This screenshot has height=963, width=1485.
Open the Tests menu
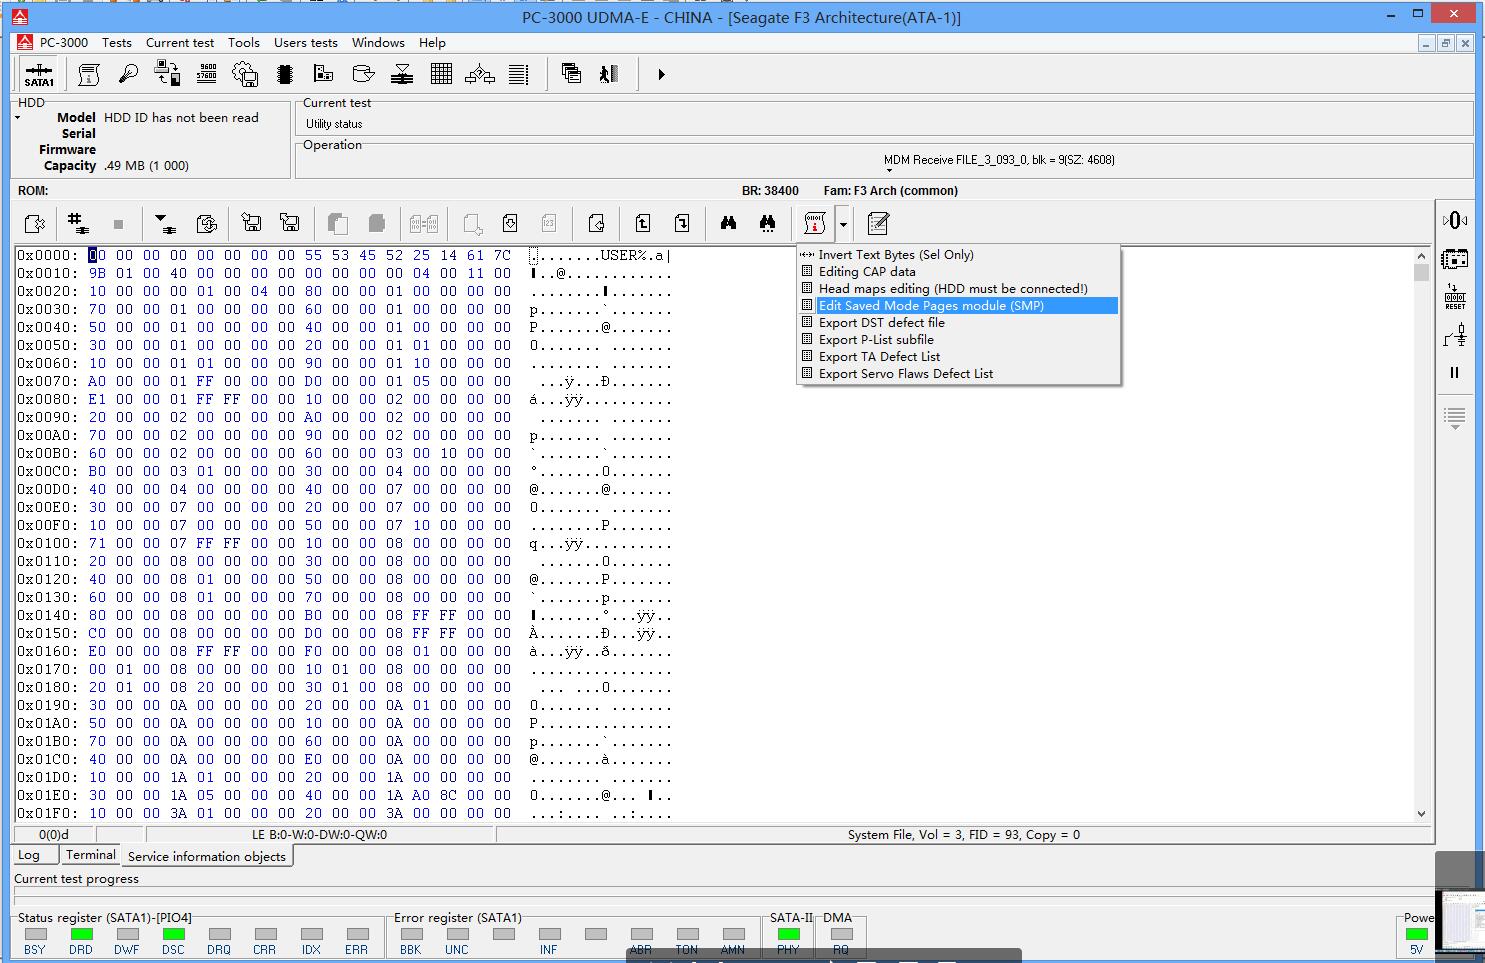click(116, 43)
